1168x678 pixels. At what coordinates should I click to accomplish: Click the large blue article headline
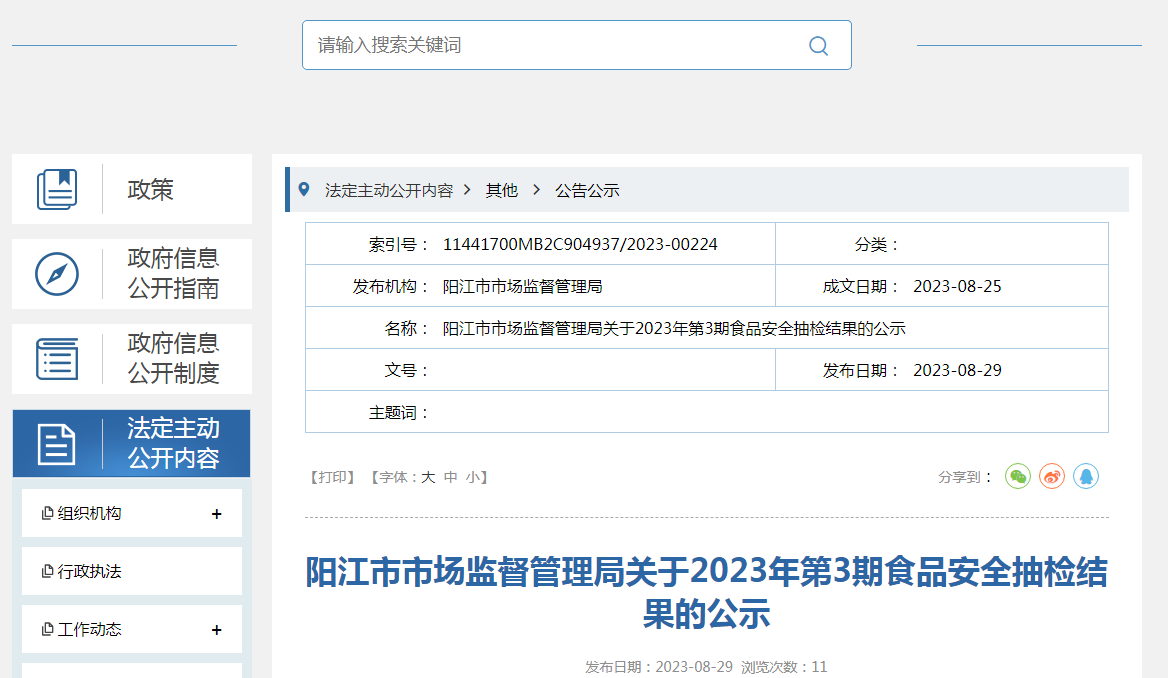pos(706,593)
